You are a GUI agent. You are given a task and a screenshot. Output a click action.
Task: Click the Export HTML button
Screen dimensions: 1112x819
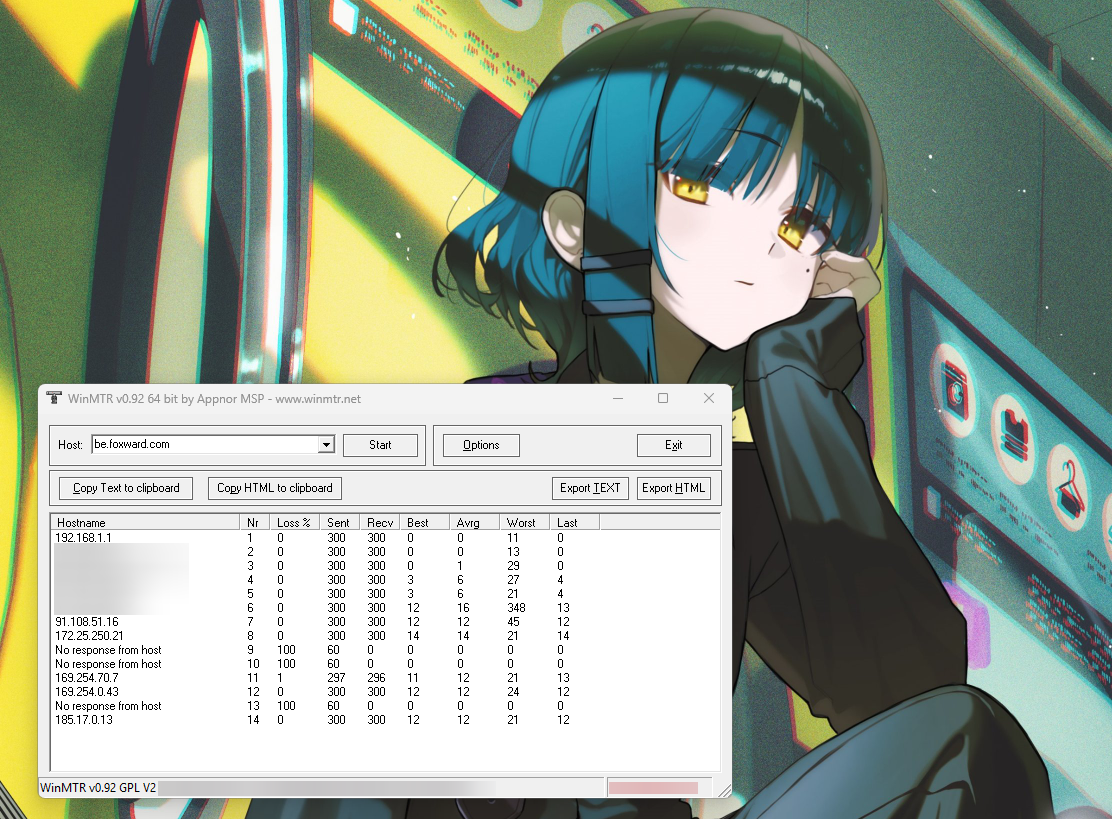click(x=674, y=489)
